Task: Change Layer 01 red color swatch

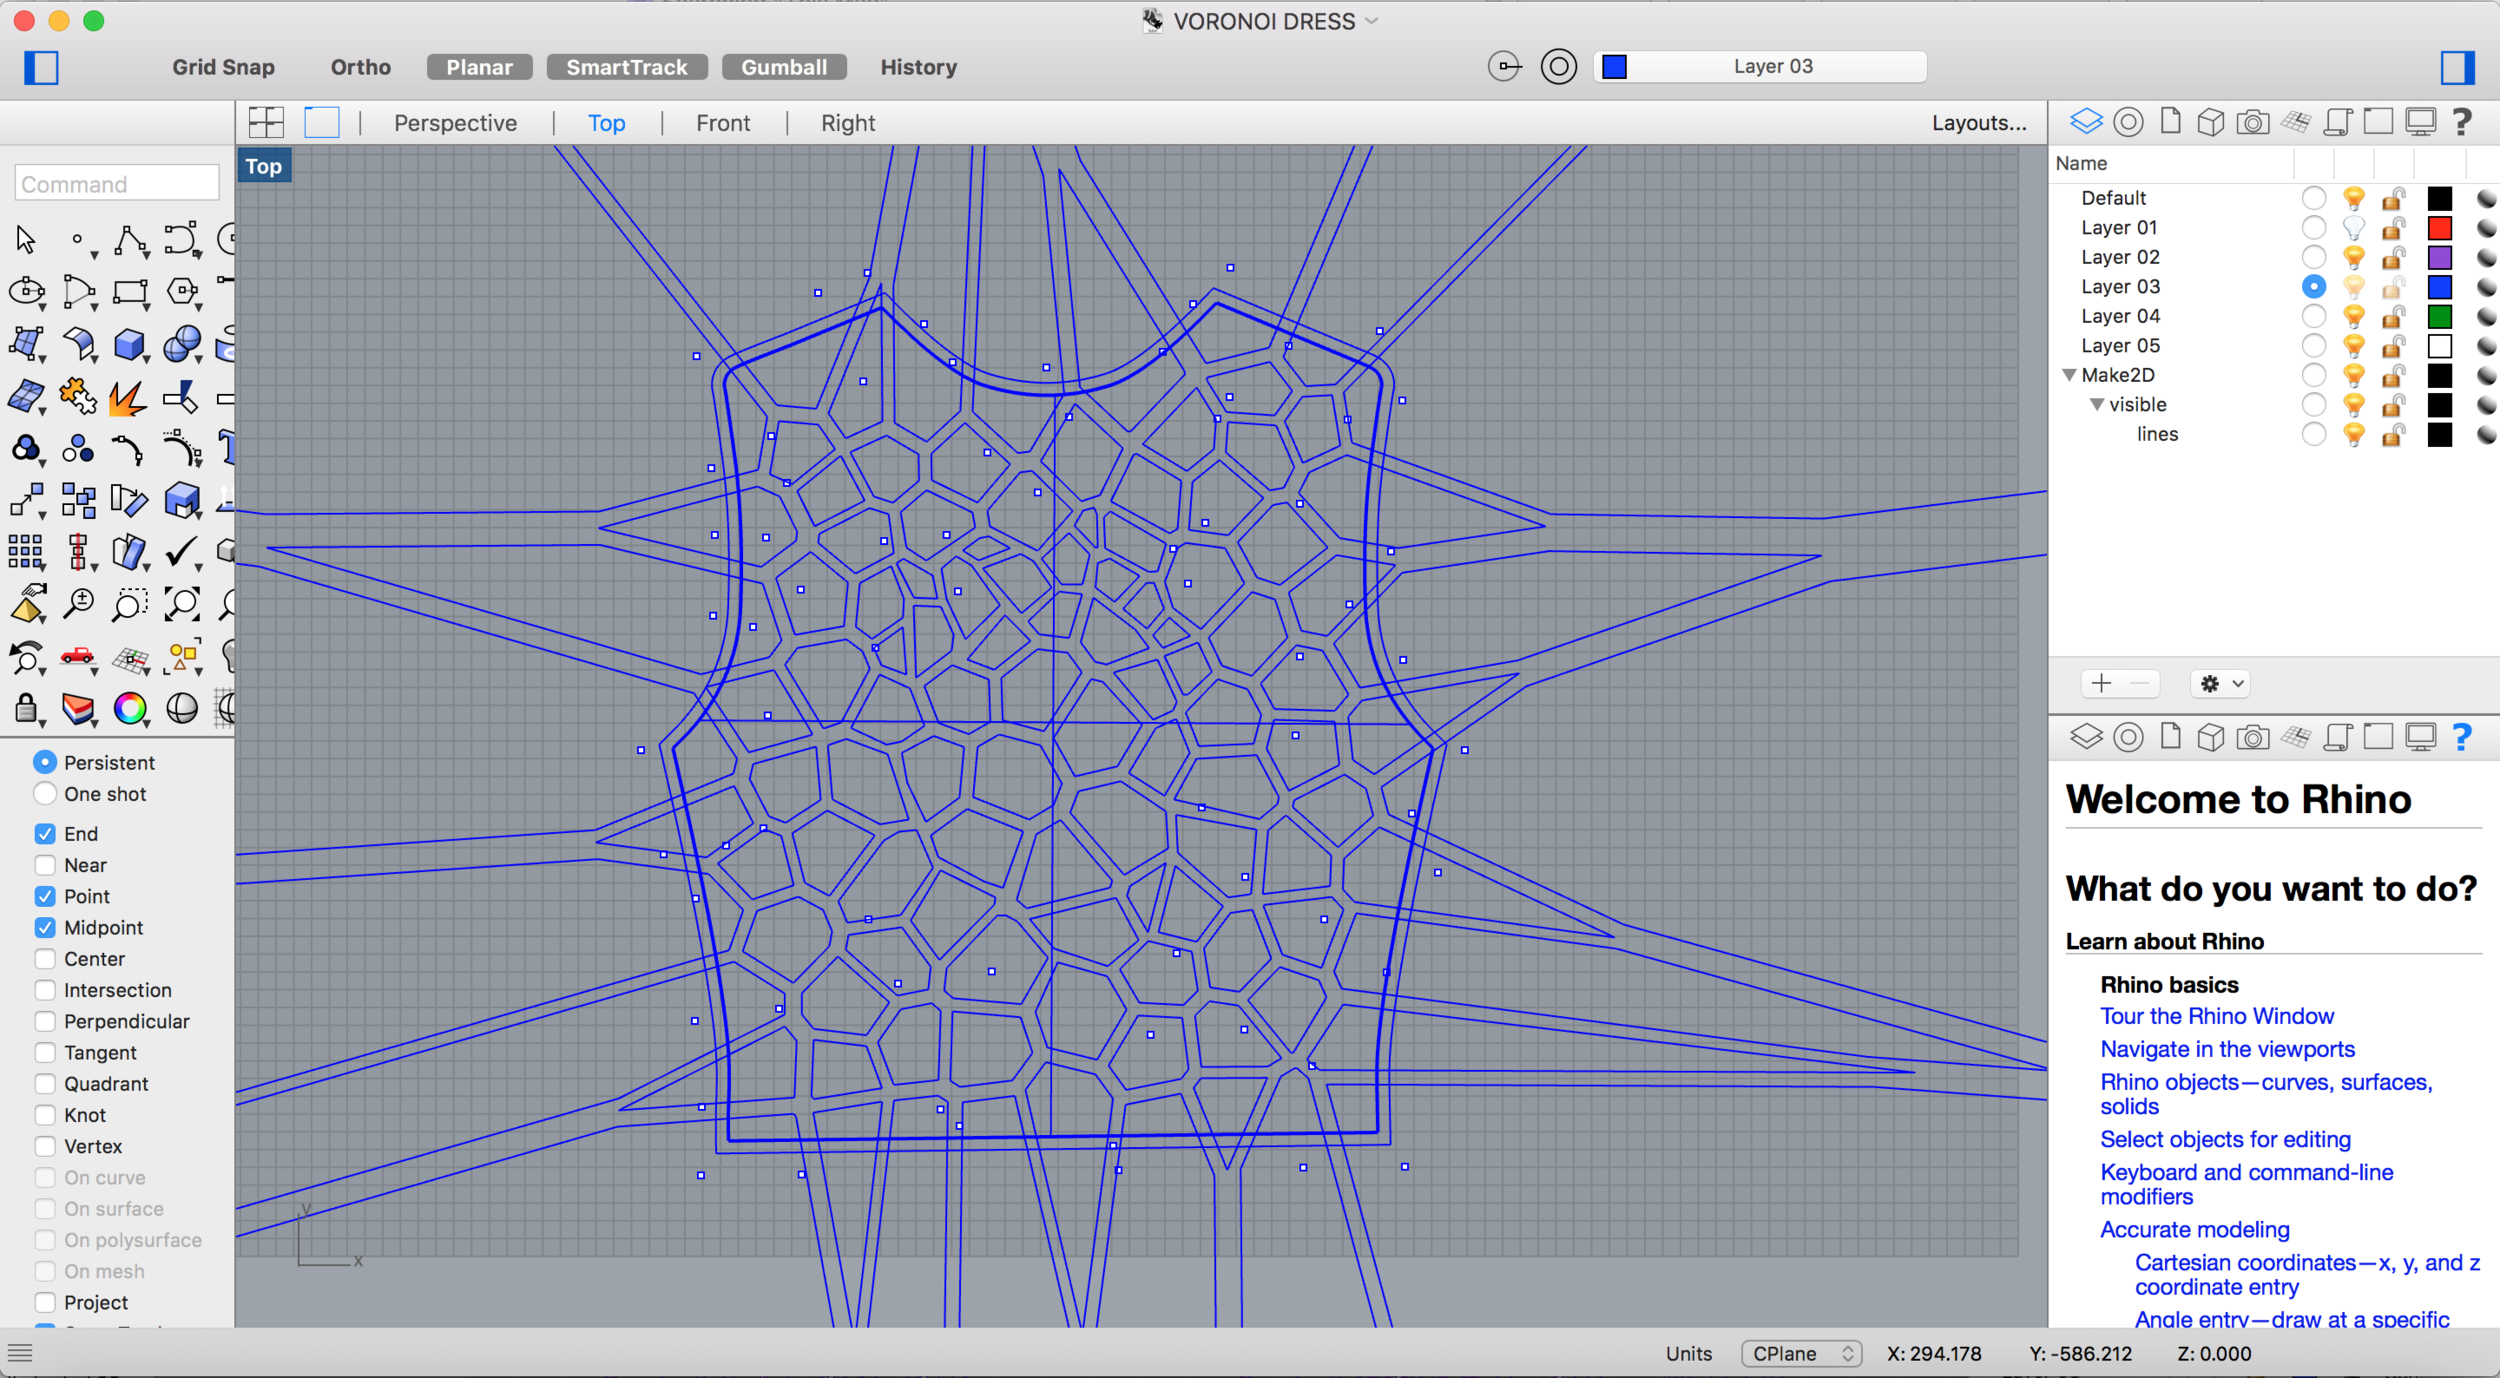Action: click(2440, 228)
